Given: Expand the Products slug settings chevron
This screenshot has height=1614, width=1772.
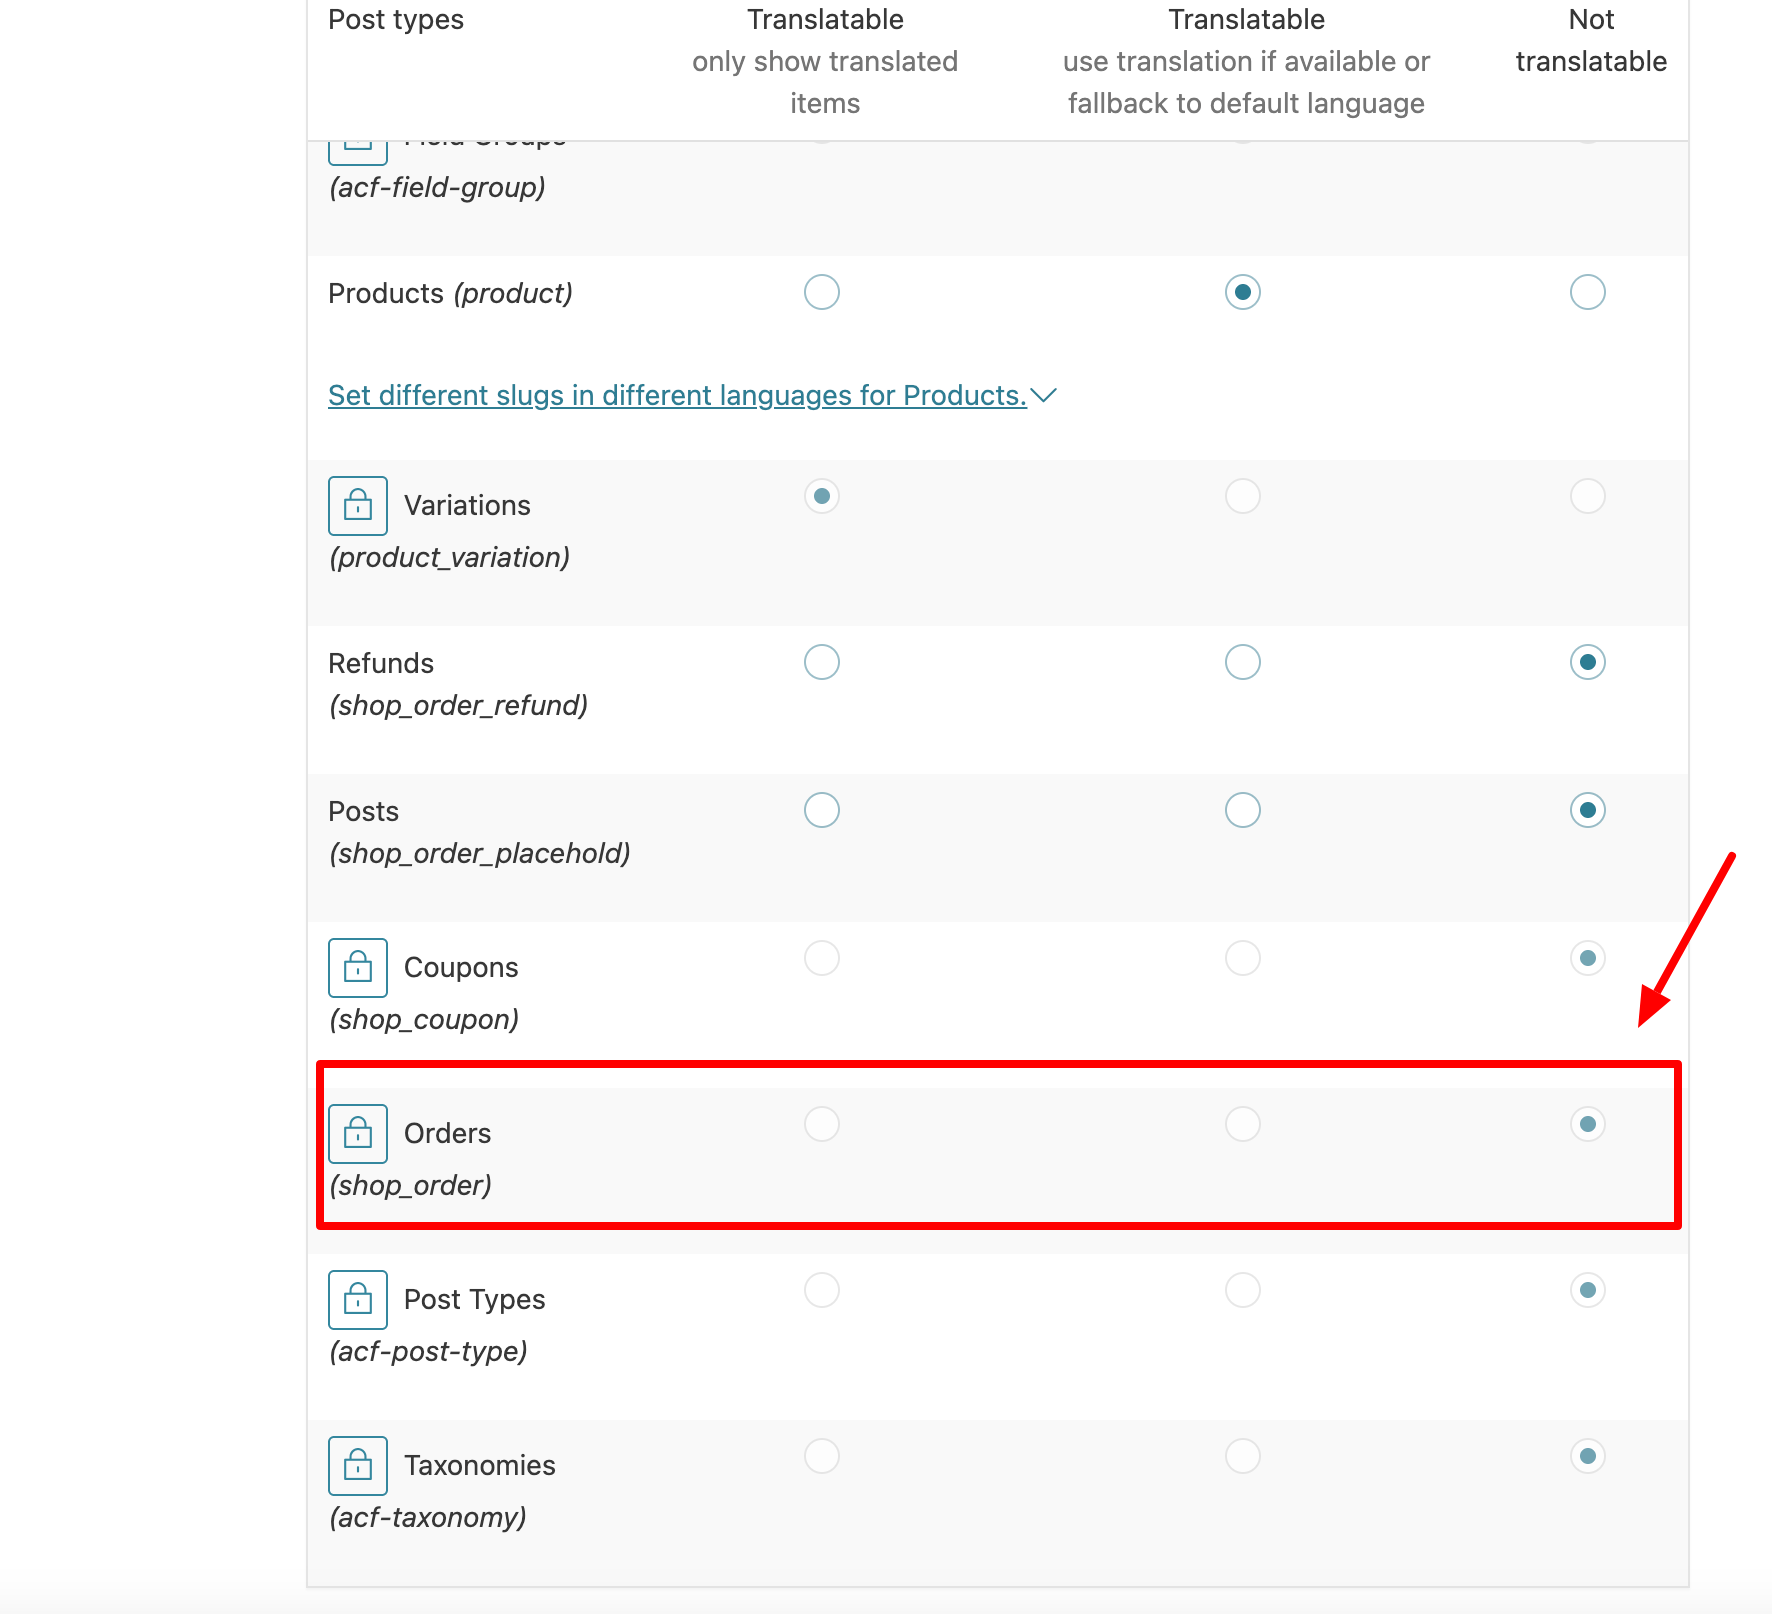Looking at the screenshot, I should [1044, 396].
